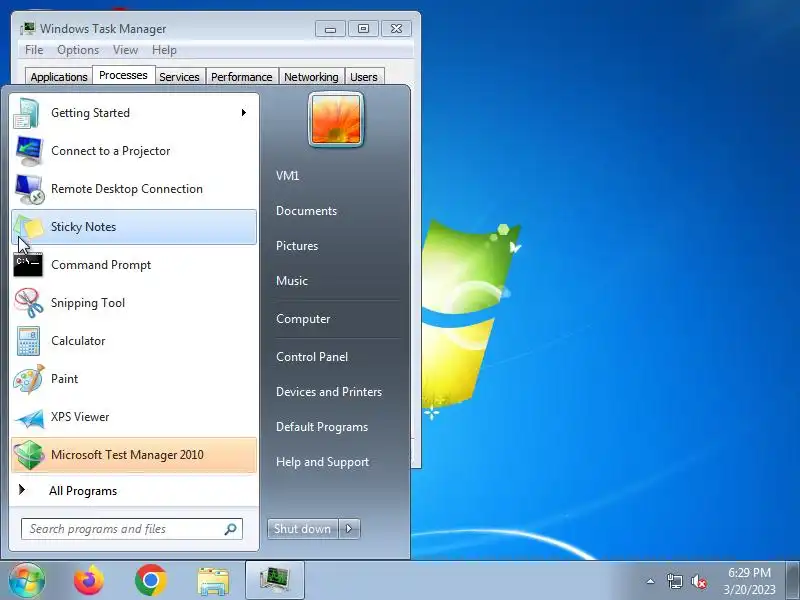800x600 pixels.
Task: Click the muted volume tray icon
Action: coord(698,581)
